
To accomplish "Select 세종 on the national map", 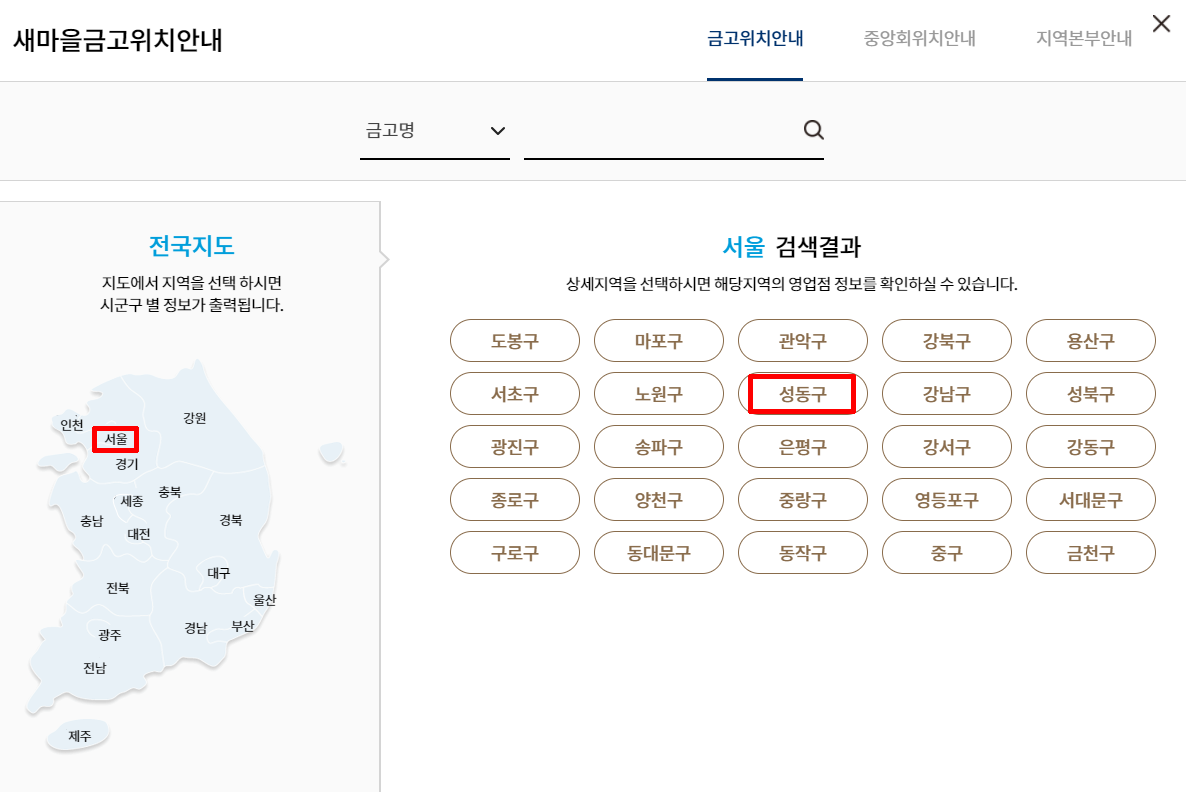I will pos(132,501).
